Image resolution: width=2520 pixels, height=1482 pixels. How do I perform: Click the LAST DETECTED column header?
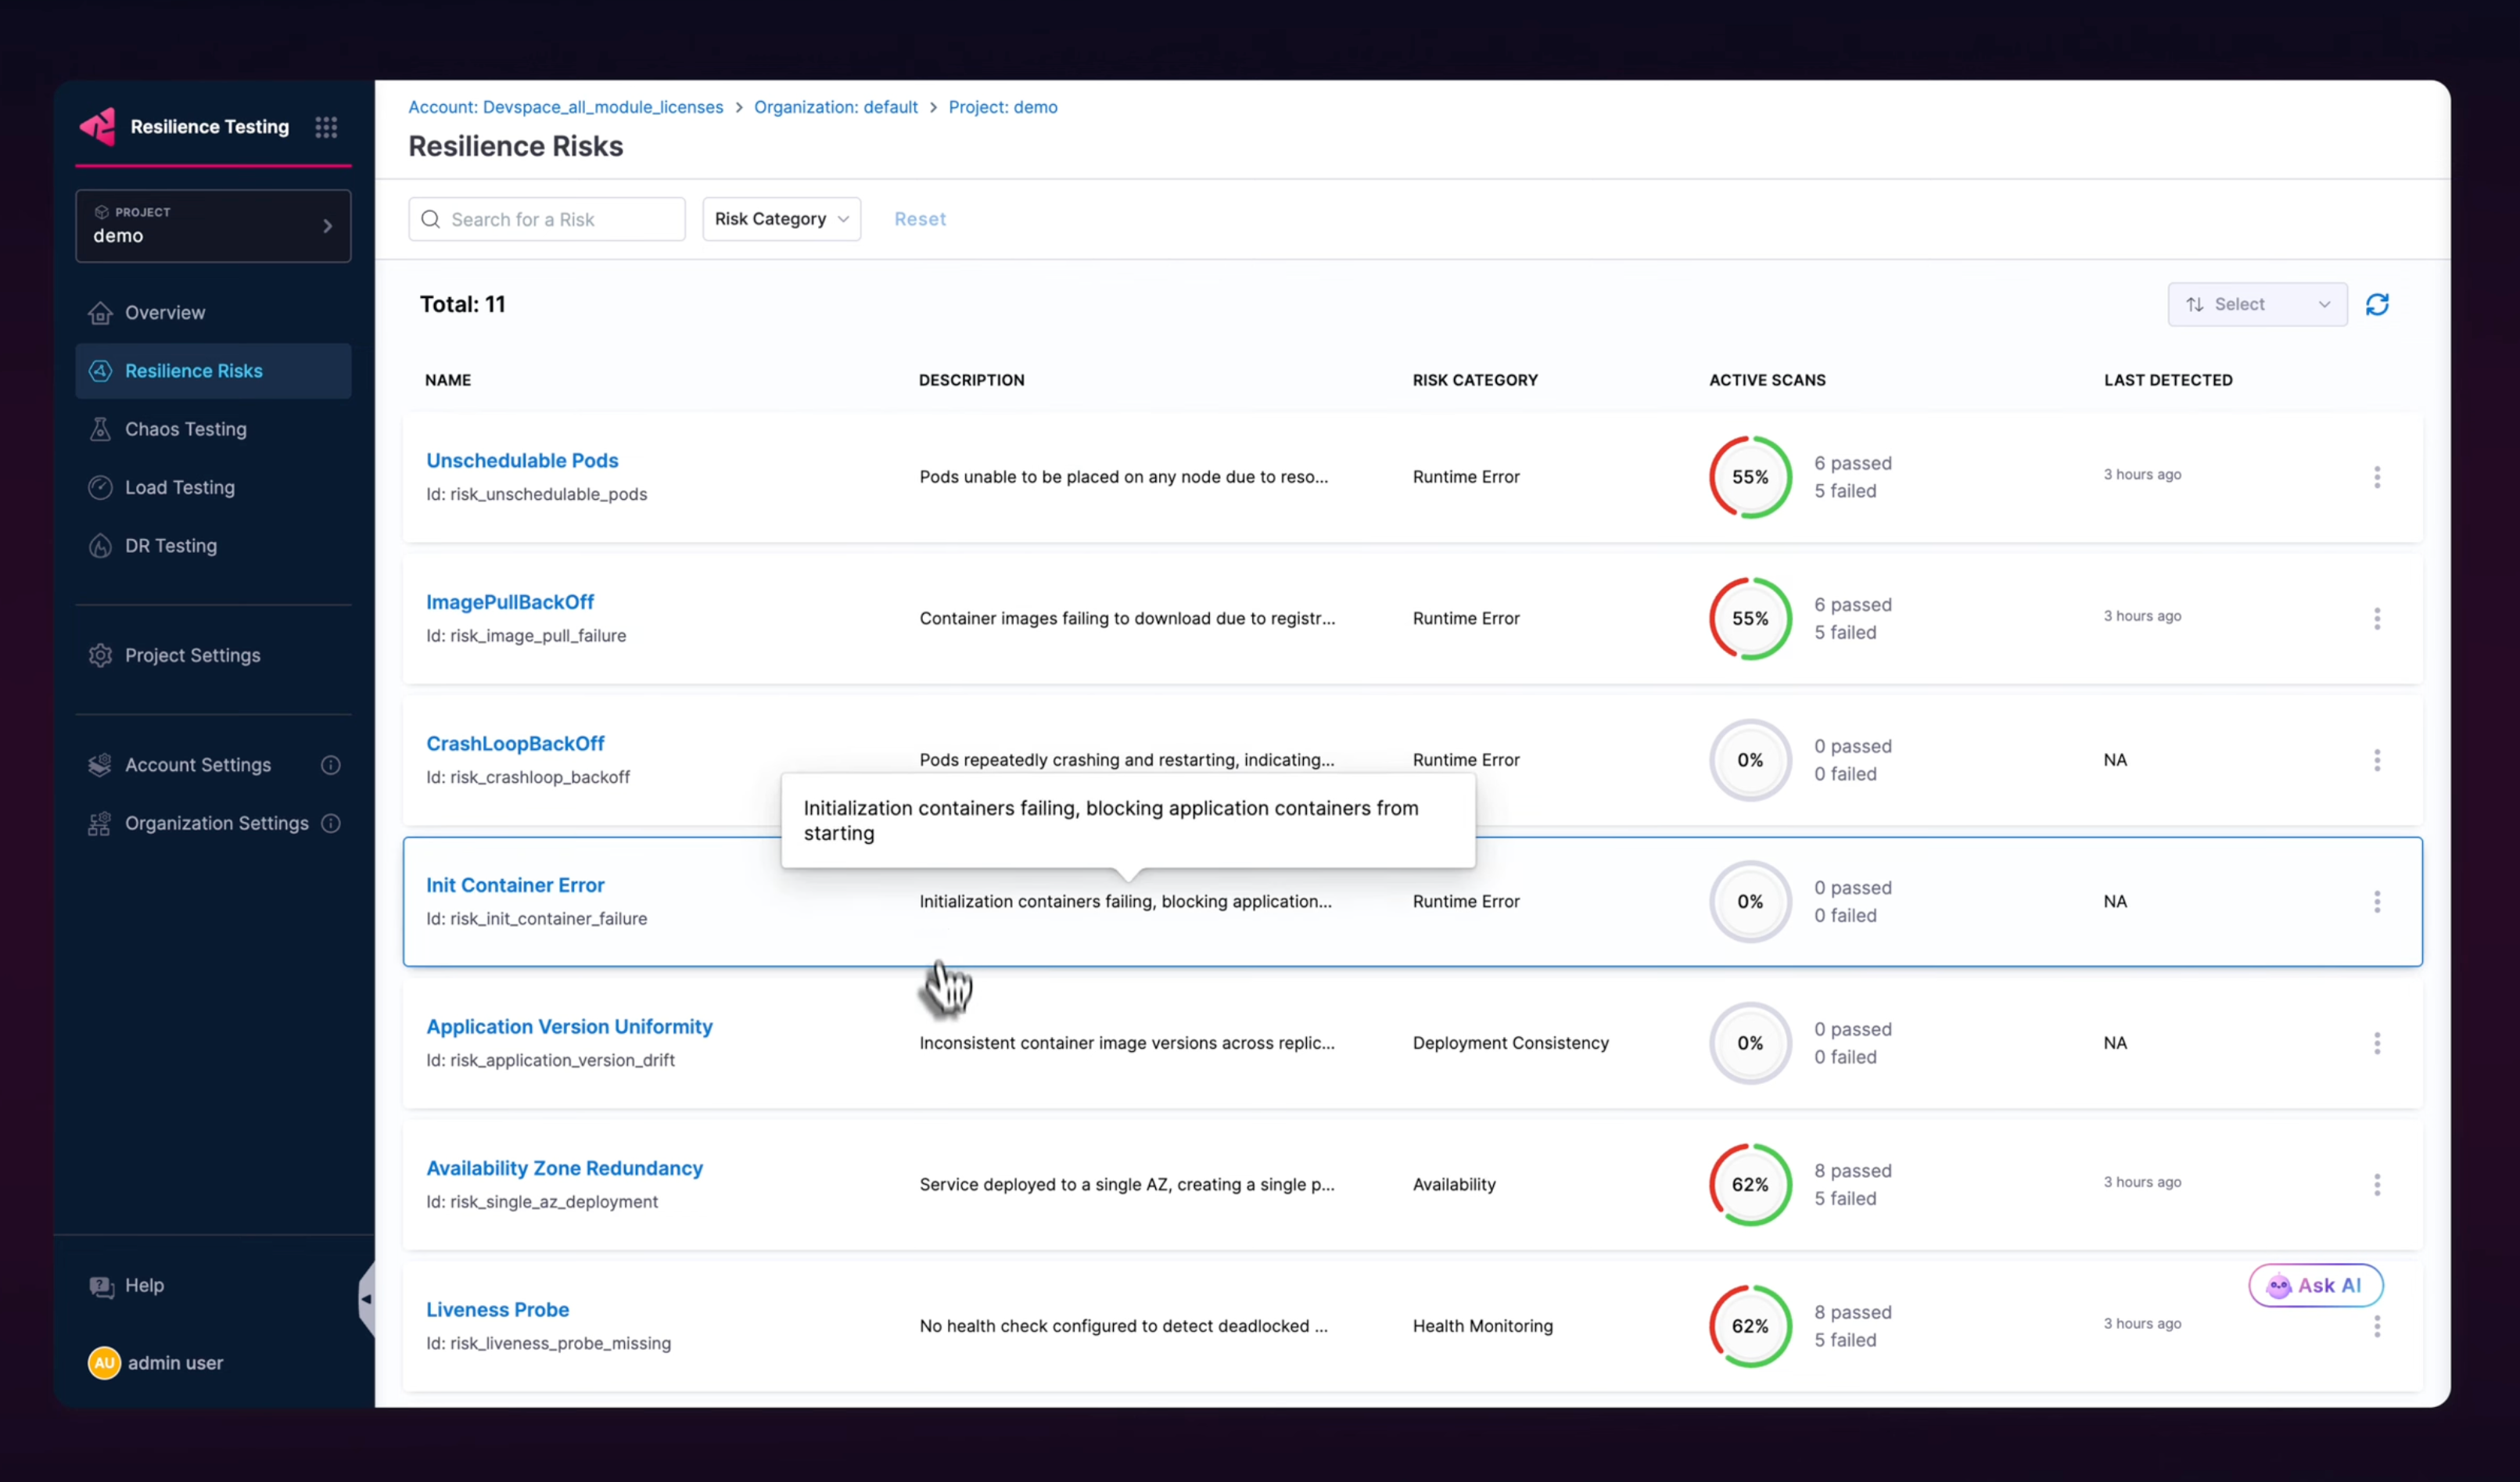[2168, 380]
